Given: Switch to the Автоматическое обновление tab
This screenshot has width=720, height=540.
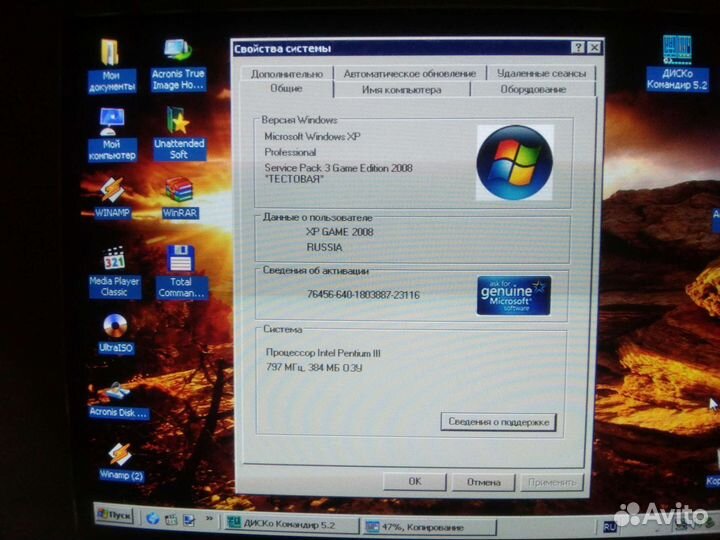Looking at the screenshot, I should pos(409,74).
